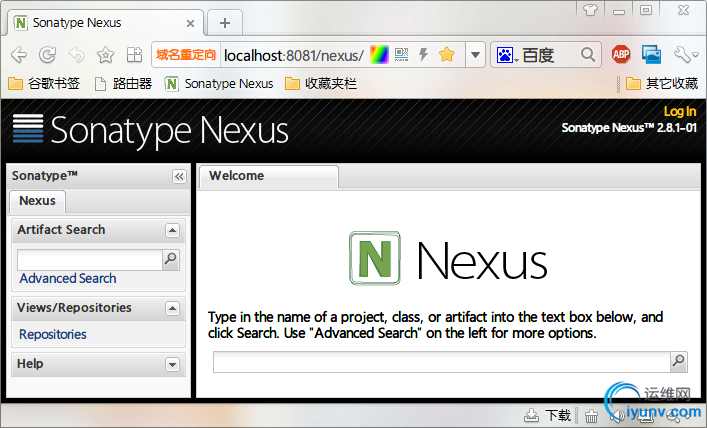Open the 其它收藏 bookmarks folder

pyautogui.click(x=662, y=83)
